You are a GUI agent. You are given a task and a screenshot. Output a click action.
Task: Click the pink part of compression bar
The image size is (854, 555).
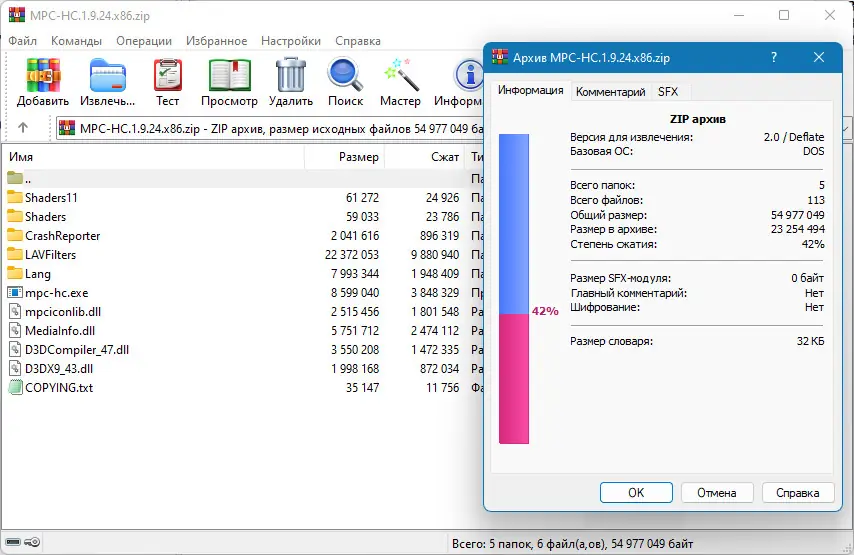point(514,379)
